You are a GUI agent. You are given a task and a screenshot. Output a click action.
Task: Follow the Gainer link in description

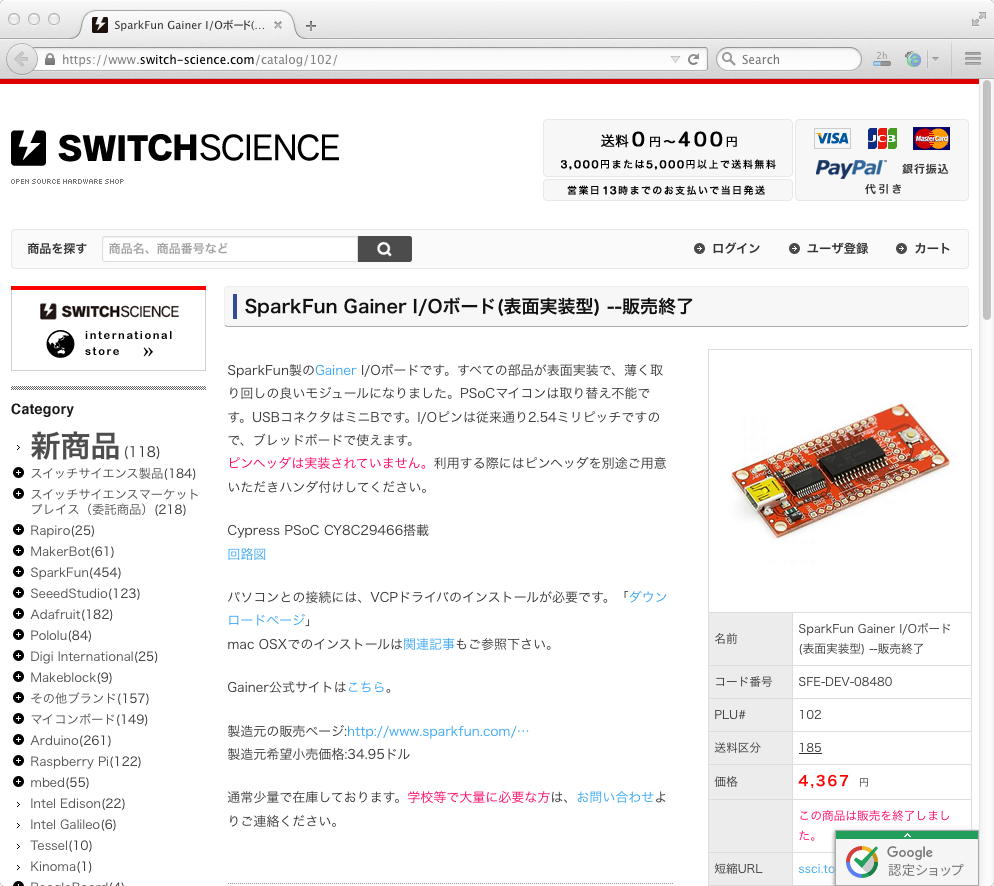click(335, 370)
